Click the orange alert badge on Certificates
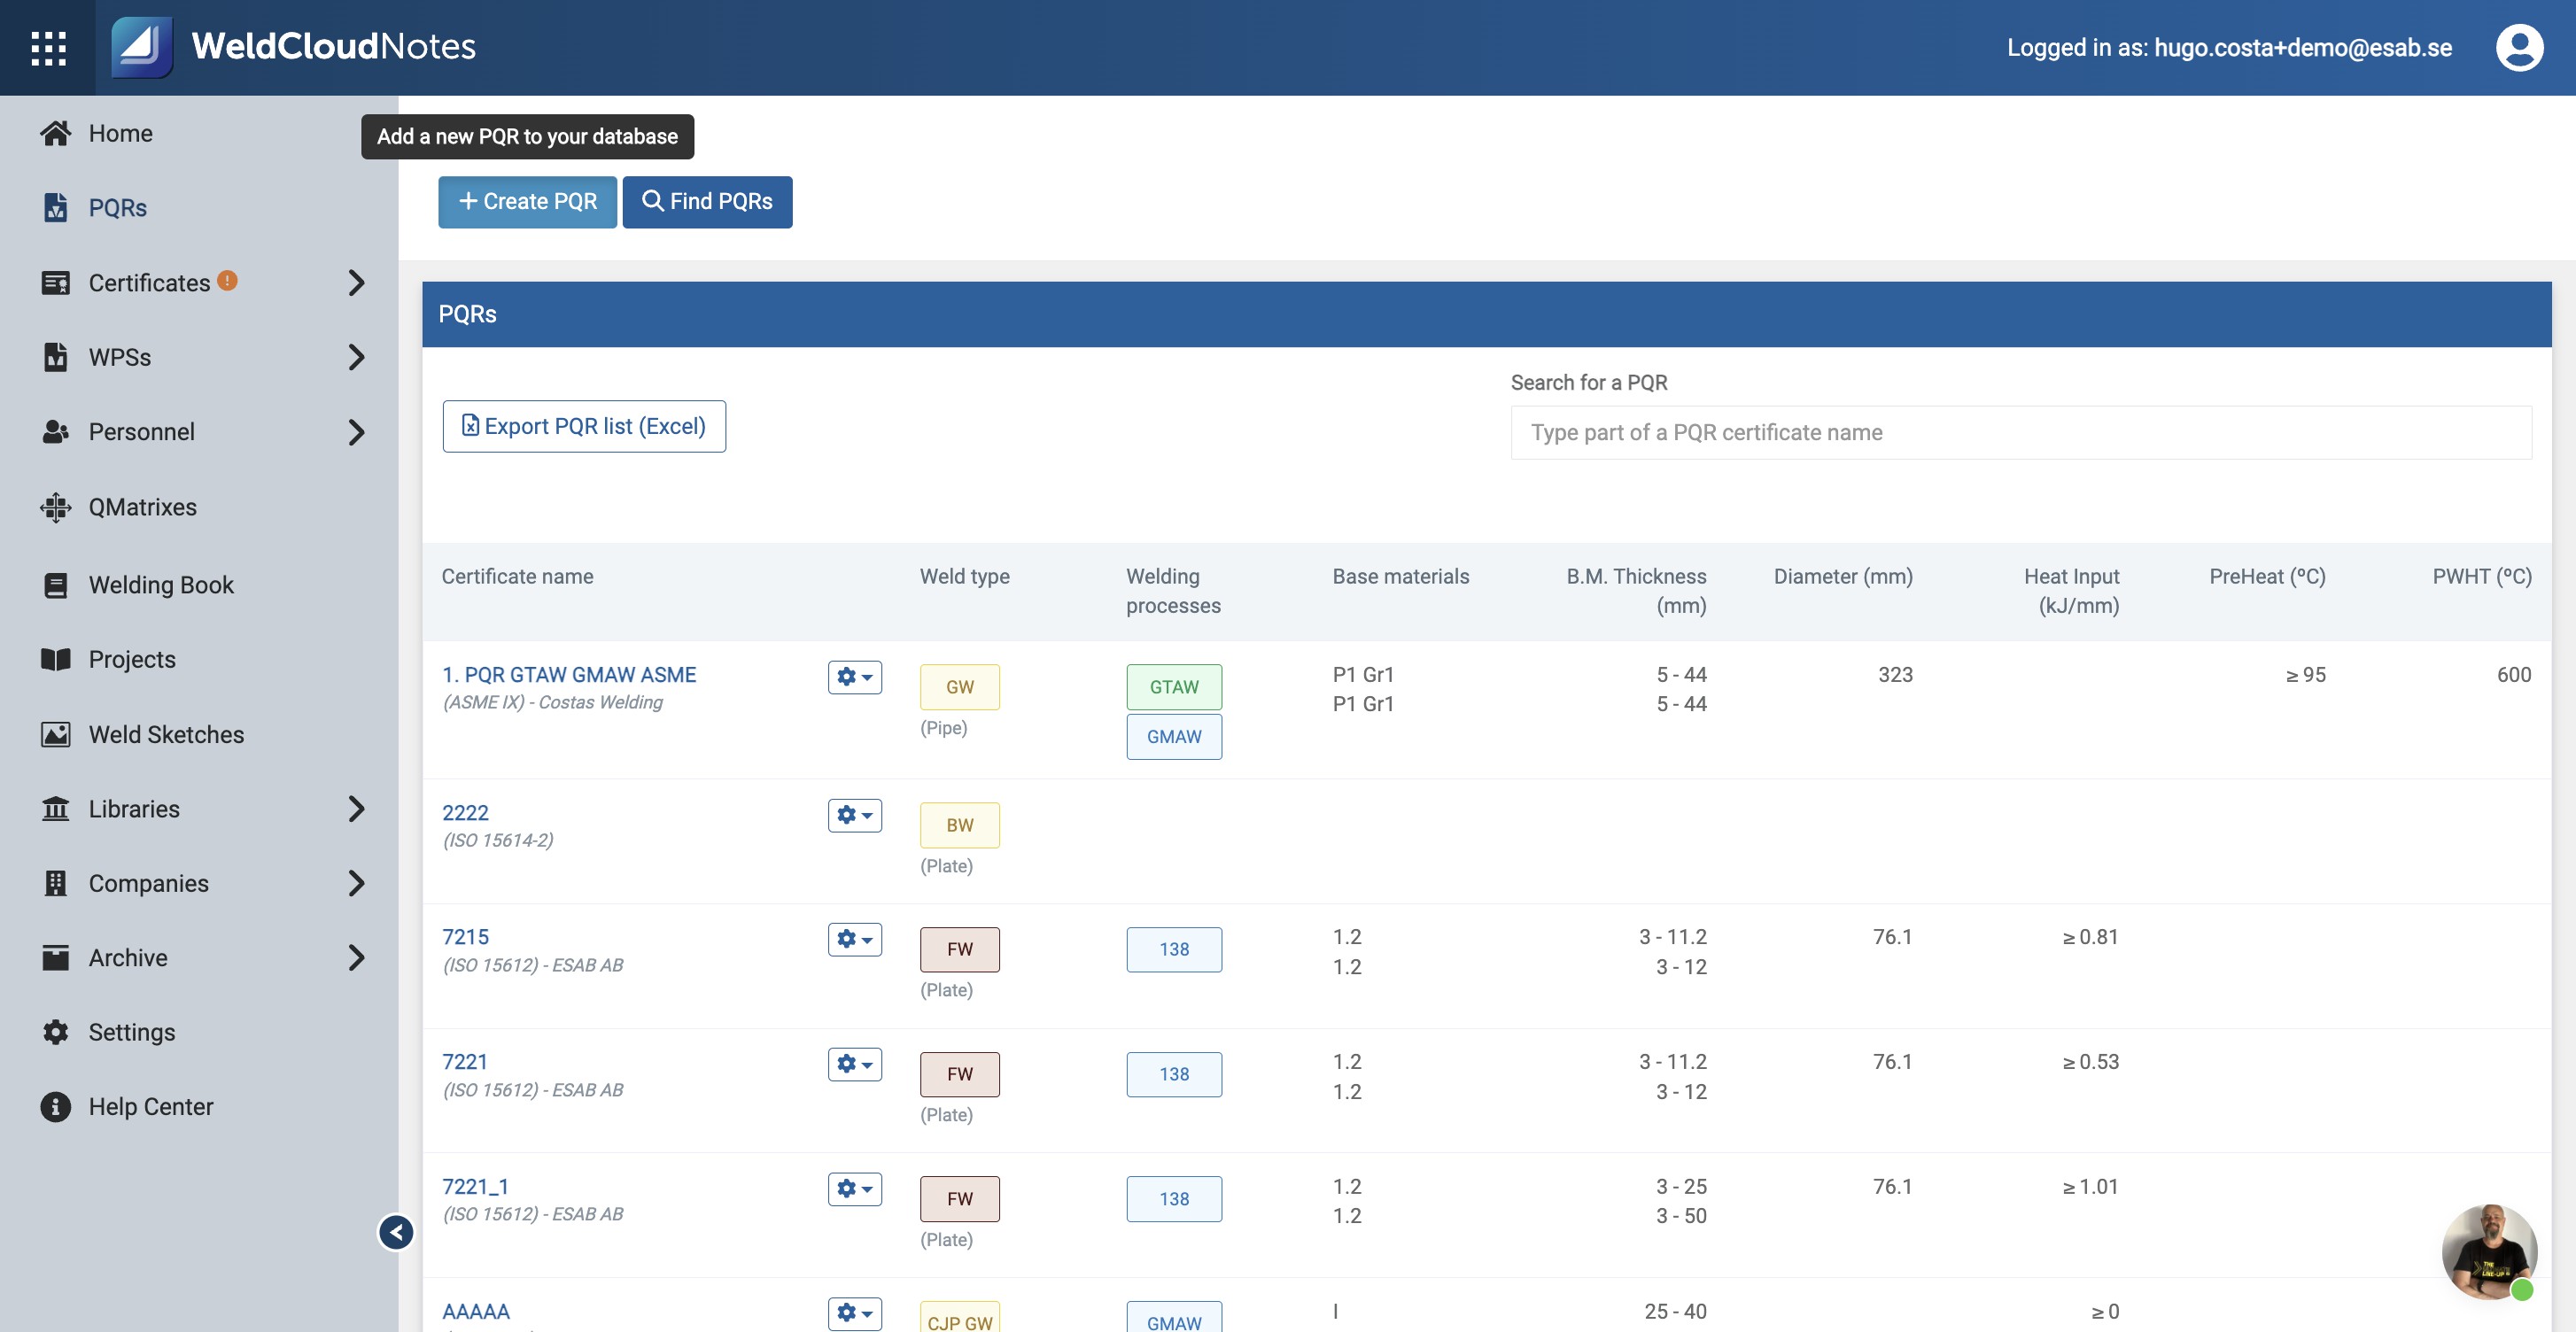 coord(228,281)
